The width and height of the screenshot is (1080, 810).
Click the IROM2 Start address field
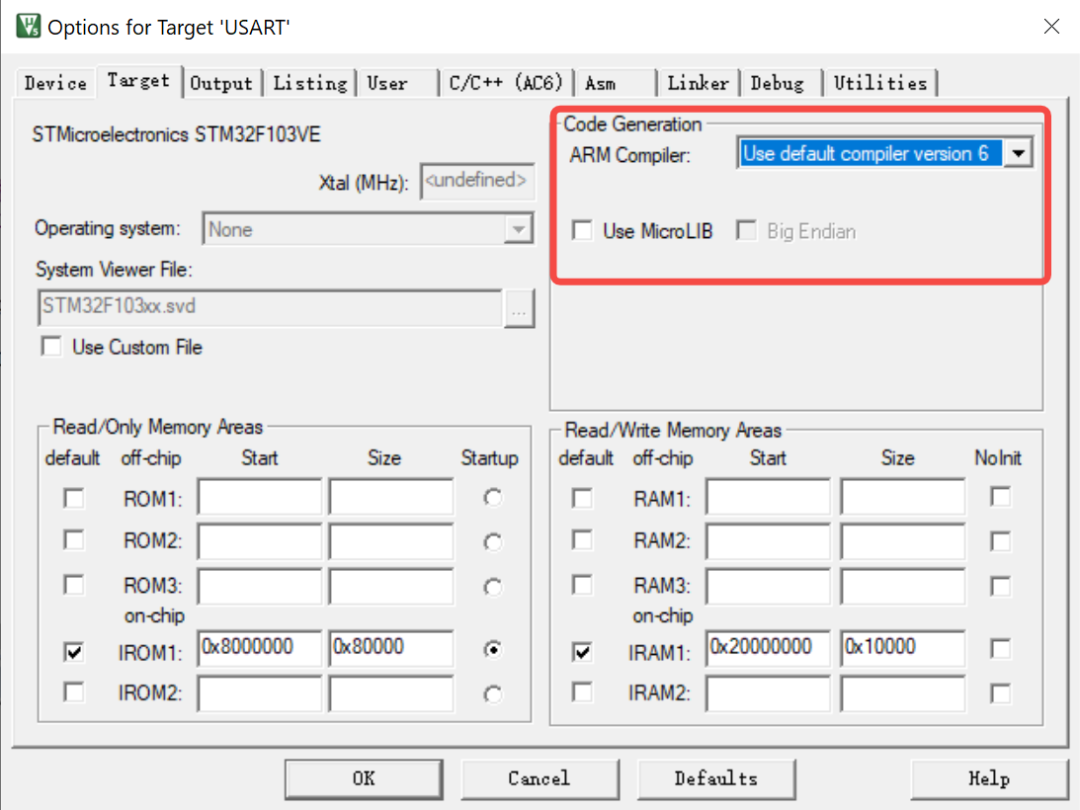click(x=260, y=693)
